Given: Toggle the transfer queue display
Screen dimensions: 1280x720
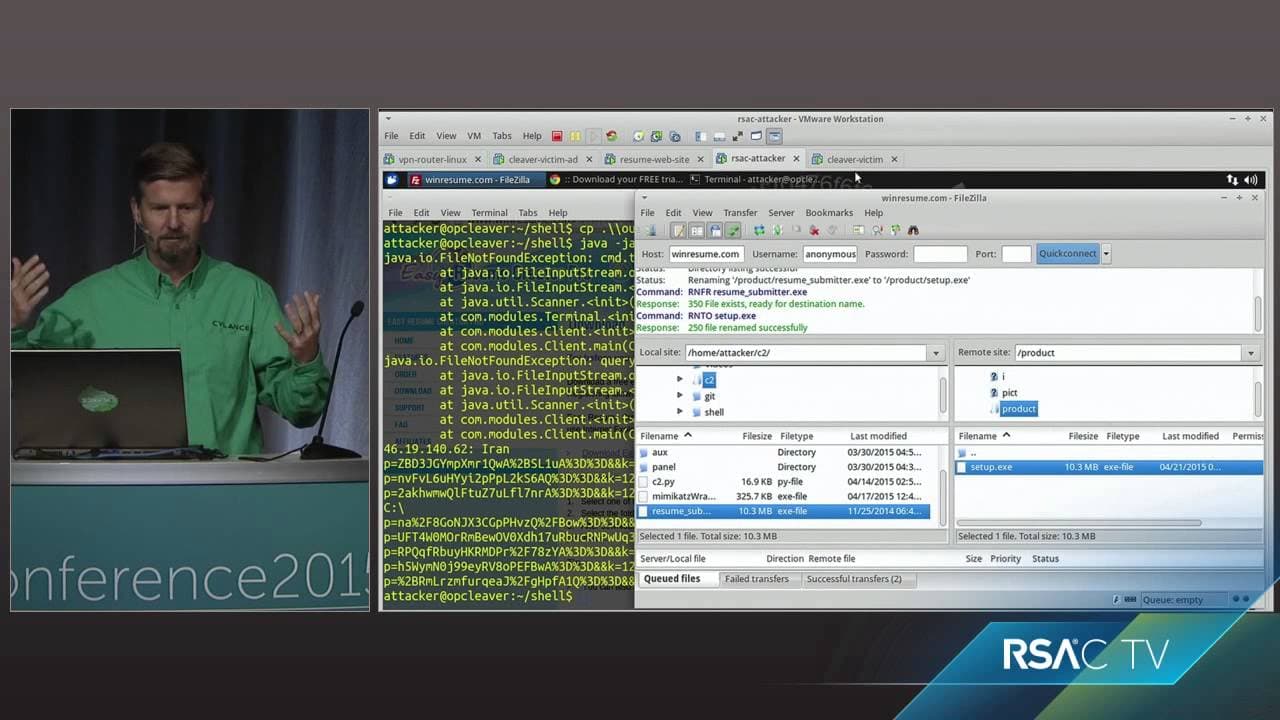Looking at the screenshot, I should pyautogui.click(x=733, y=231).
